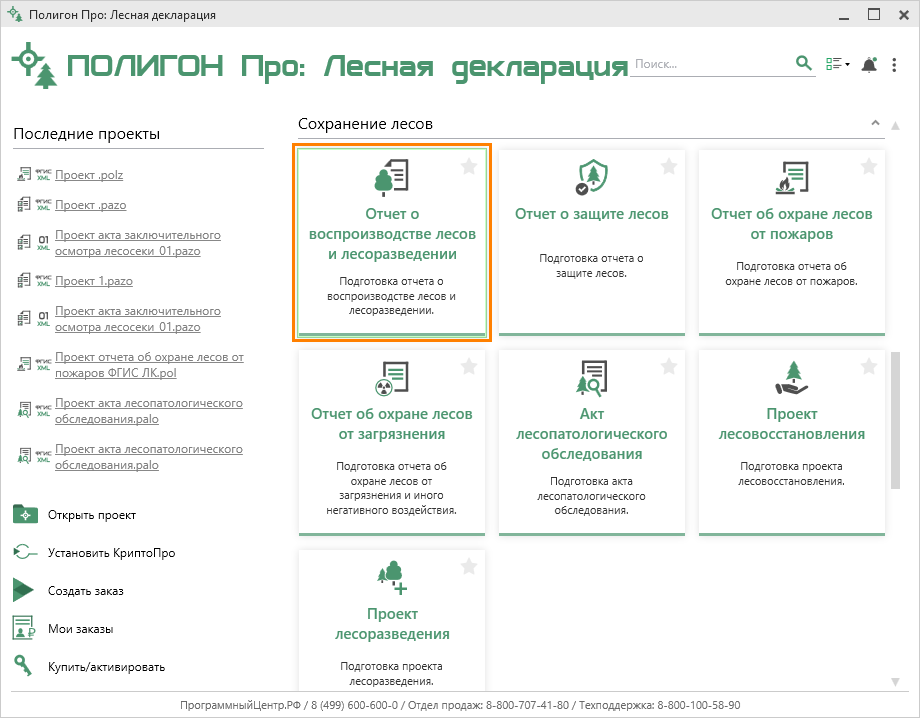Favorite Отчет об охране лесов от загрязнения star
Screen dimensions: 920x718
click(x=469, y=367)
